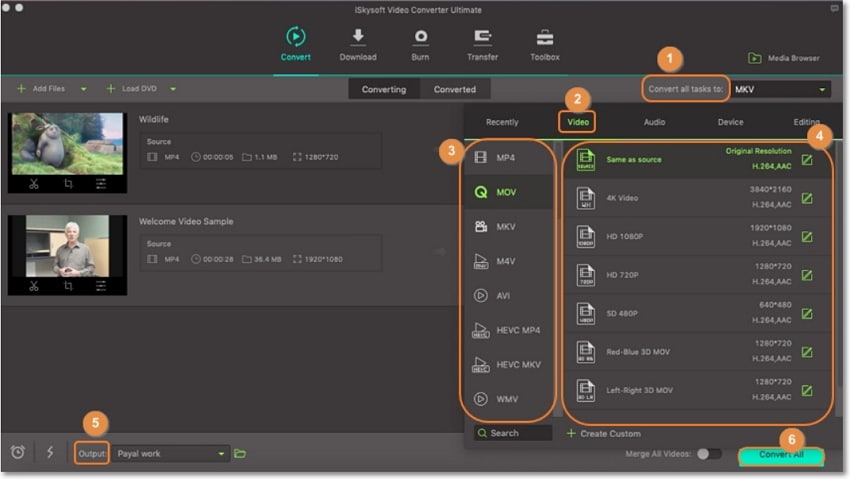The image size is (850, 479).
Task: Click the format Search field
Action: pyautogui.click(x=513, y=433)
